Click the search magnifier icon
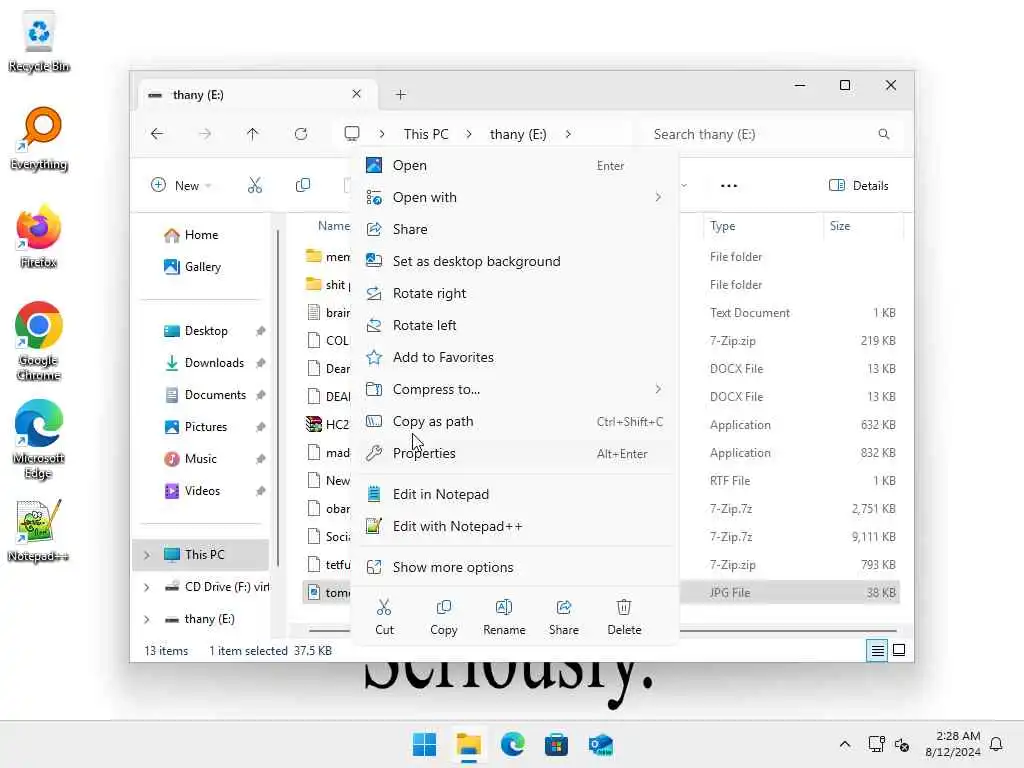The width and height of the screenshot is (1024, 768). pos(884,134)
